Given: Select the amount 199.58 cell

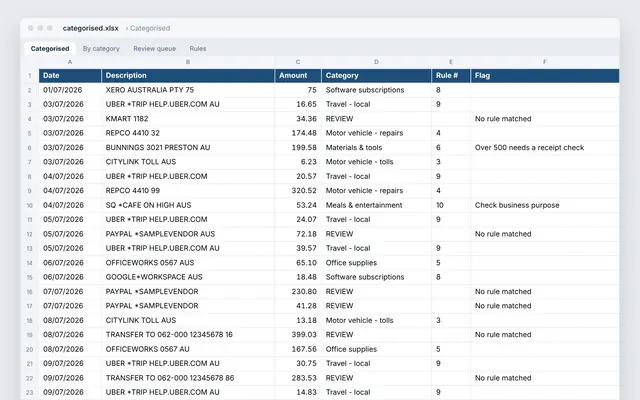Looking at the screenshot, I should click(x=298, y=147).
